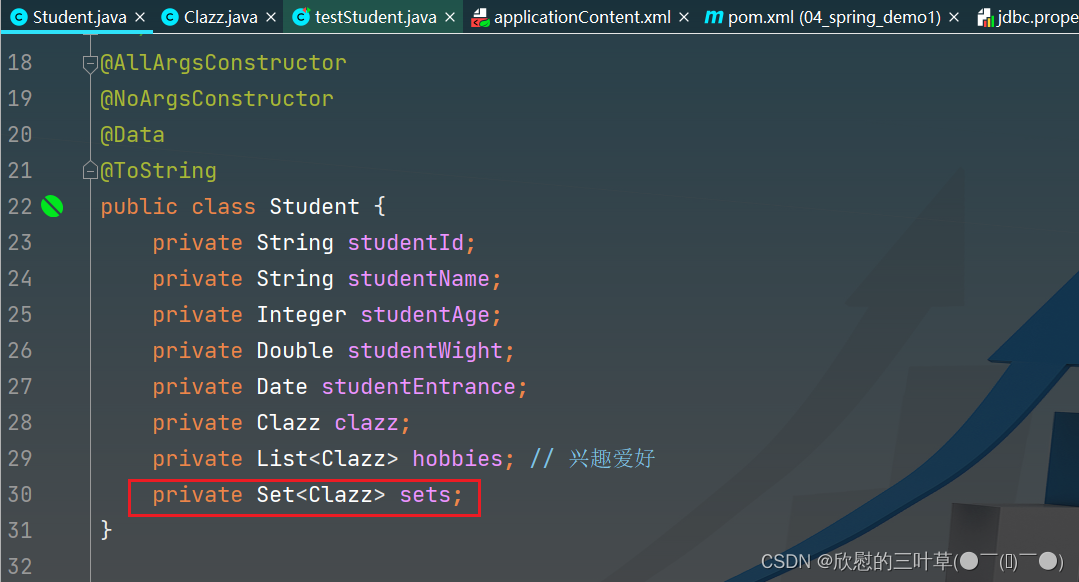Image resolution: width=1079 pixels, height=582 pixels.
Task: Click the @Data annotation
Action: [x=132, y=135]
